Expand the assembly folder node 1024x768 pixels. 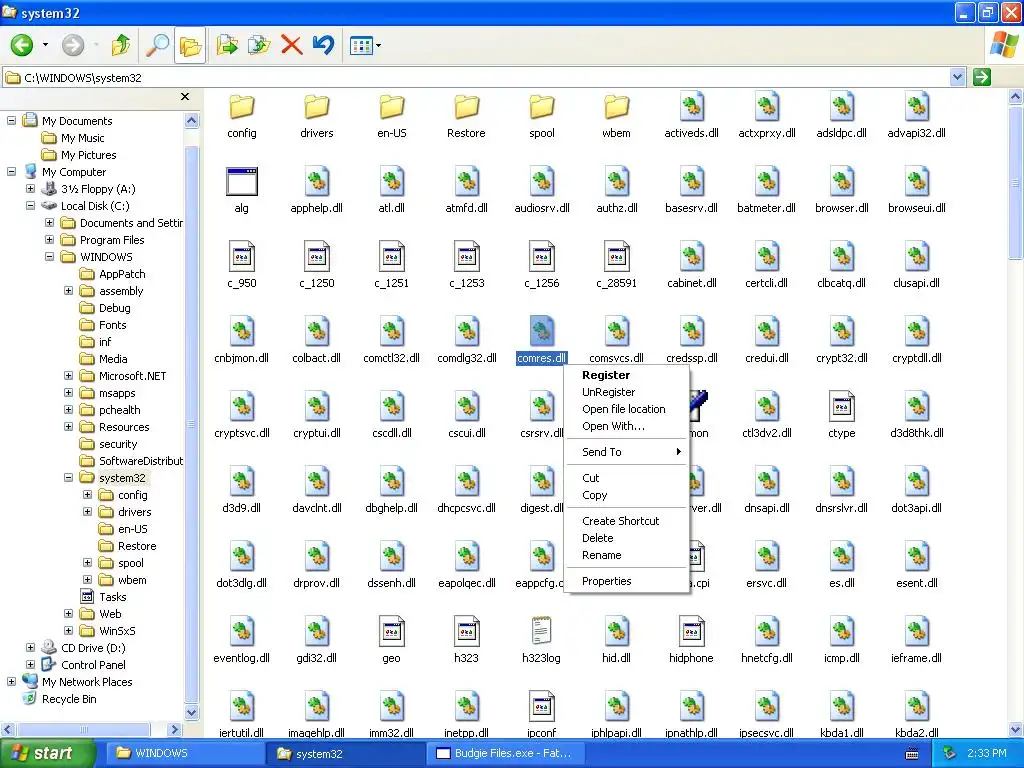(68, 291)
